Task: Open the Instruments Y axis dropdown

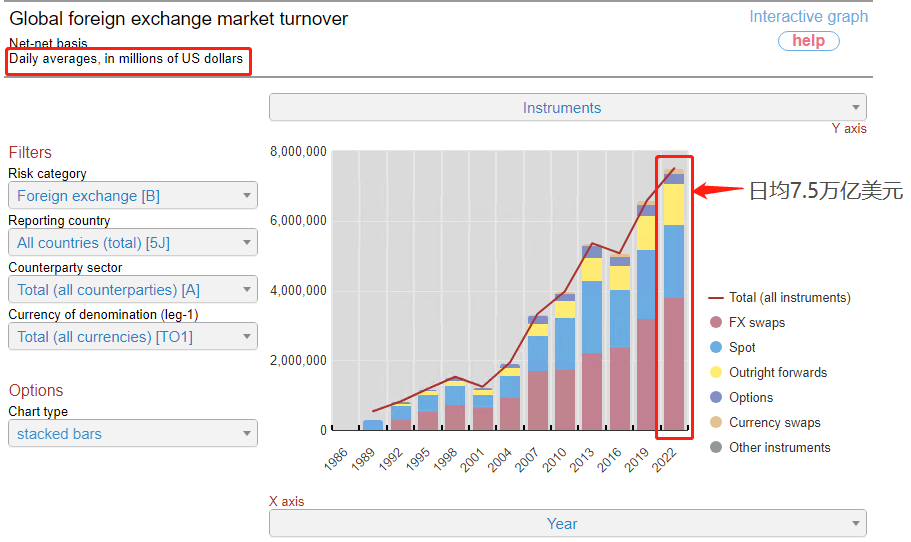Action: coord(567,108)
